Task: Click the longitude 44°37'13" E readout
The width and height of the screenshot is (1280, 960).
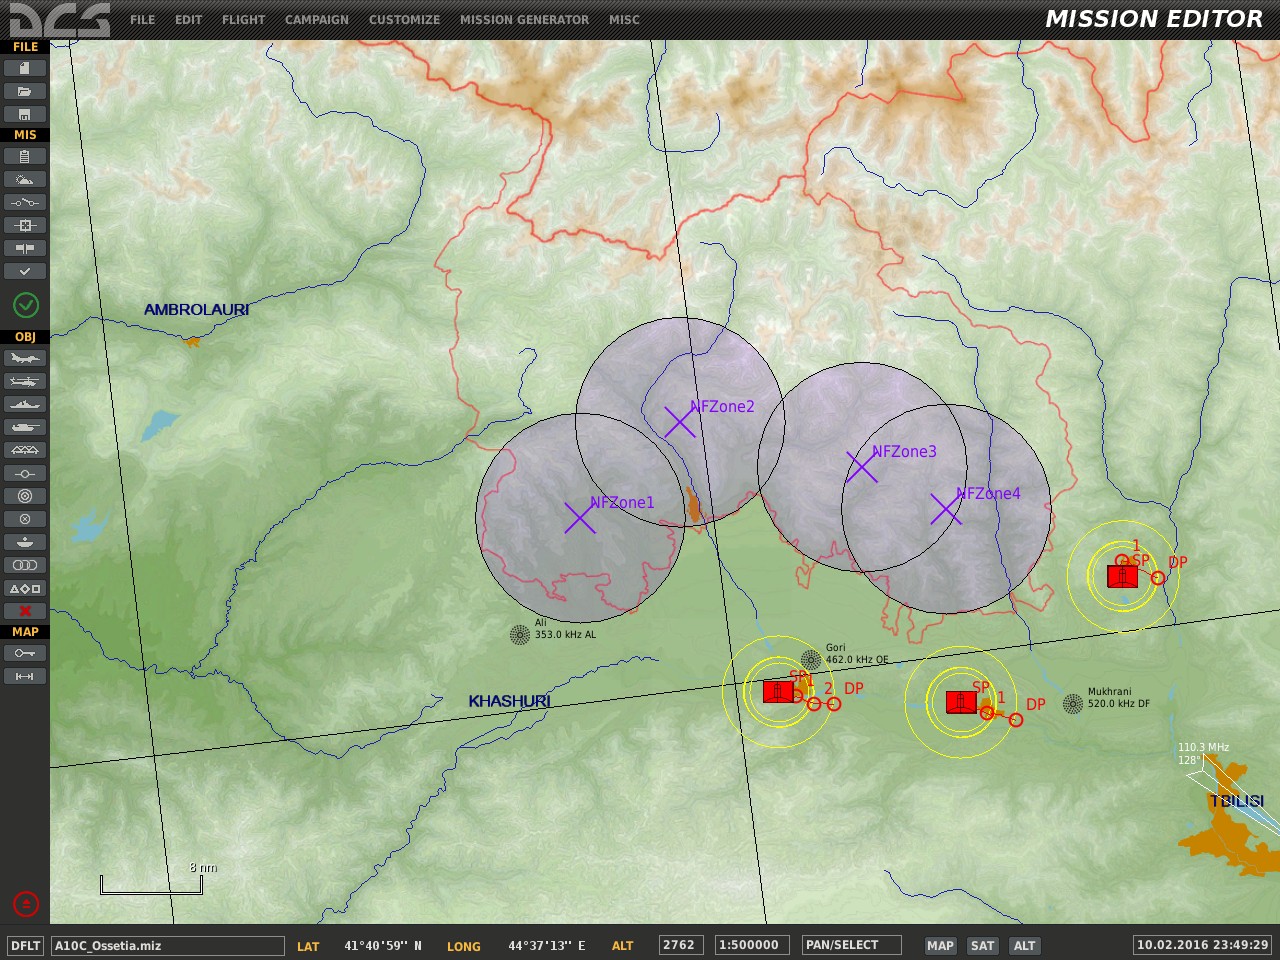Action: 547,946
